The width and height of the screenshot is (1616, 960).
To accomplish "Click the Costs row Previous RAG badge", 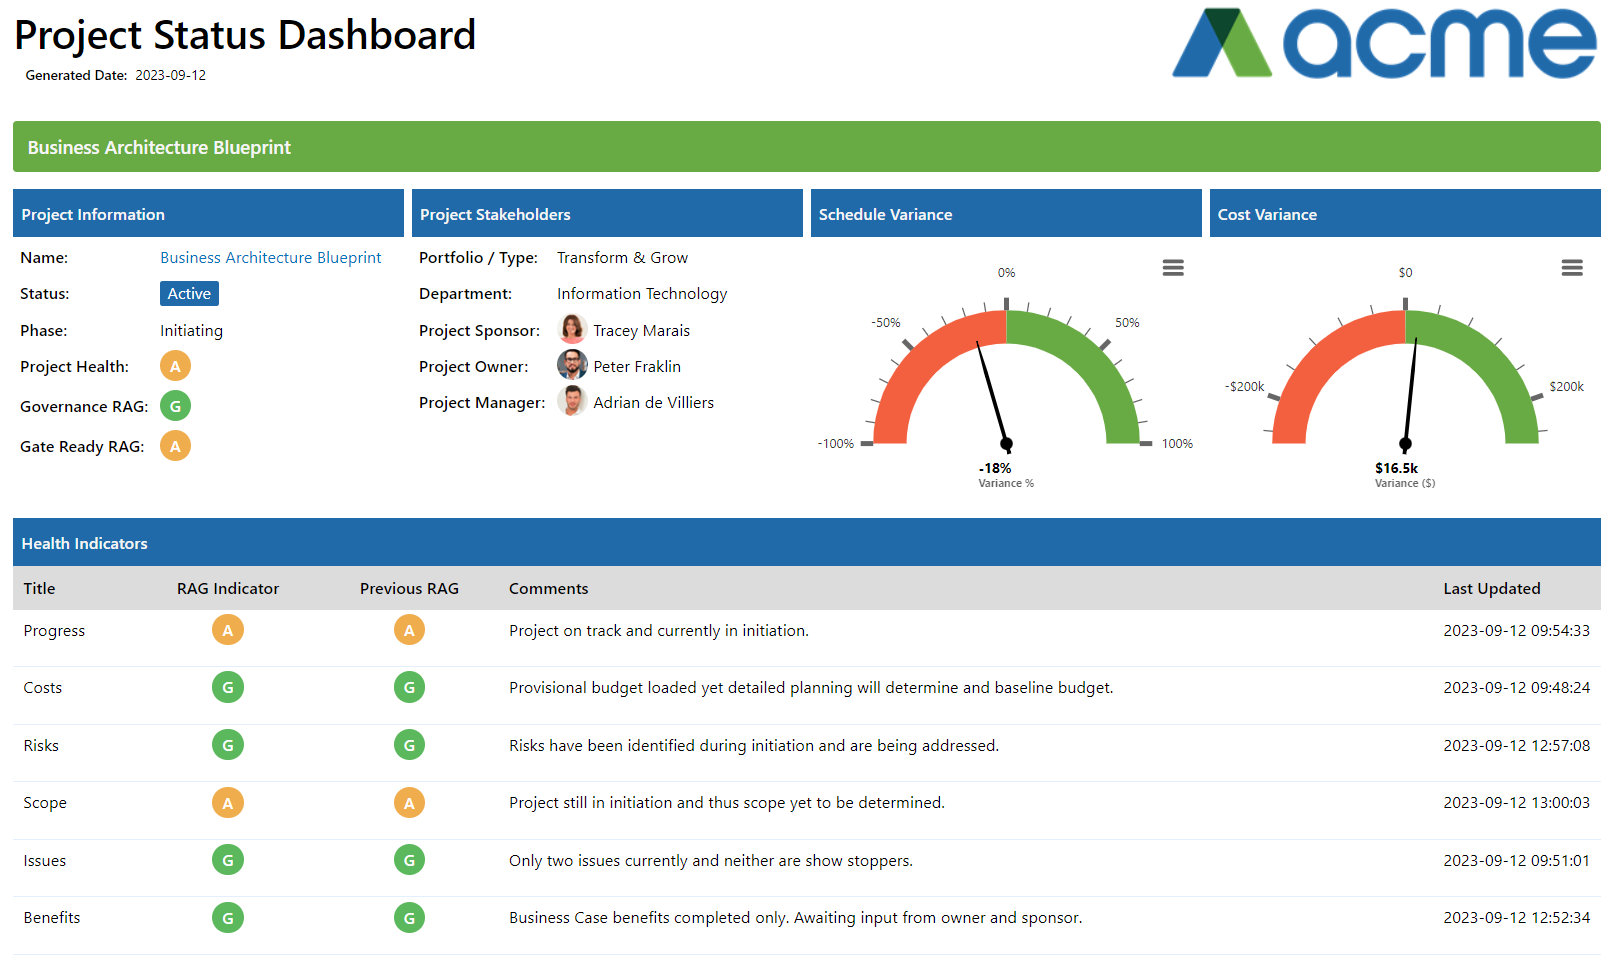I will click(409, 688).
